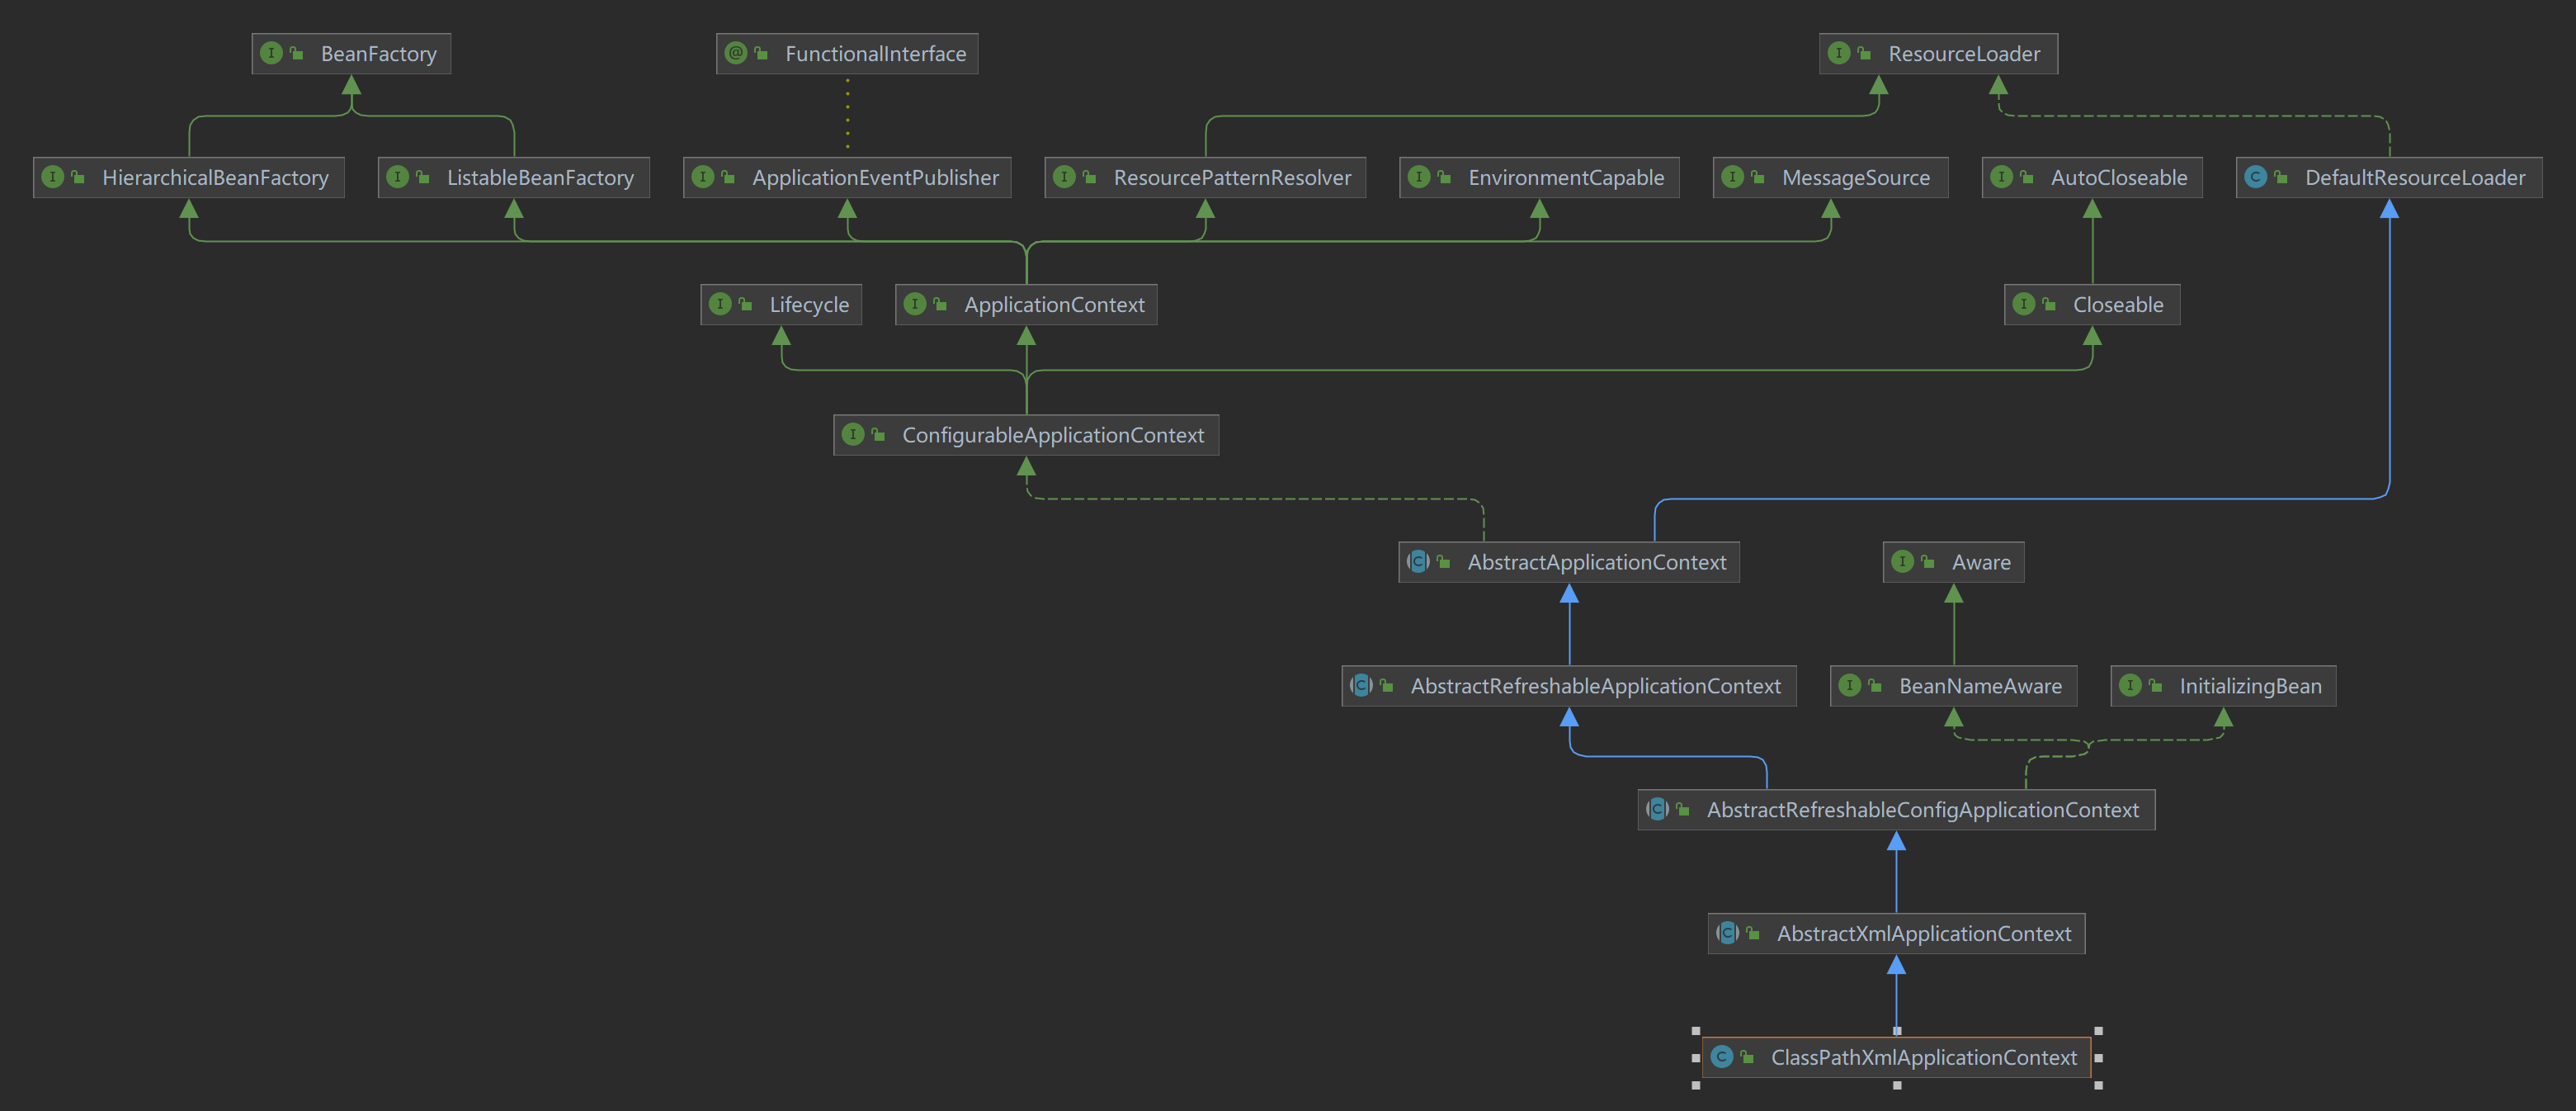Select the EnvironmentCapable node
Image resolution: width=2576 pixels, height=1111 pixels.
tap(1566, 178)
